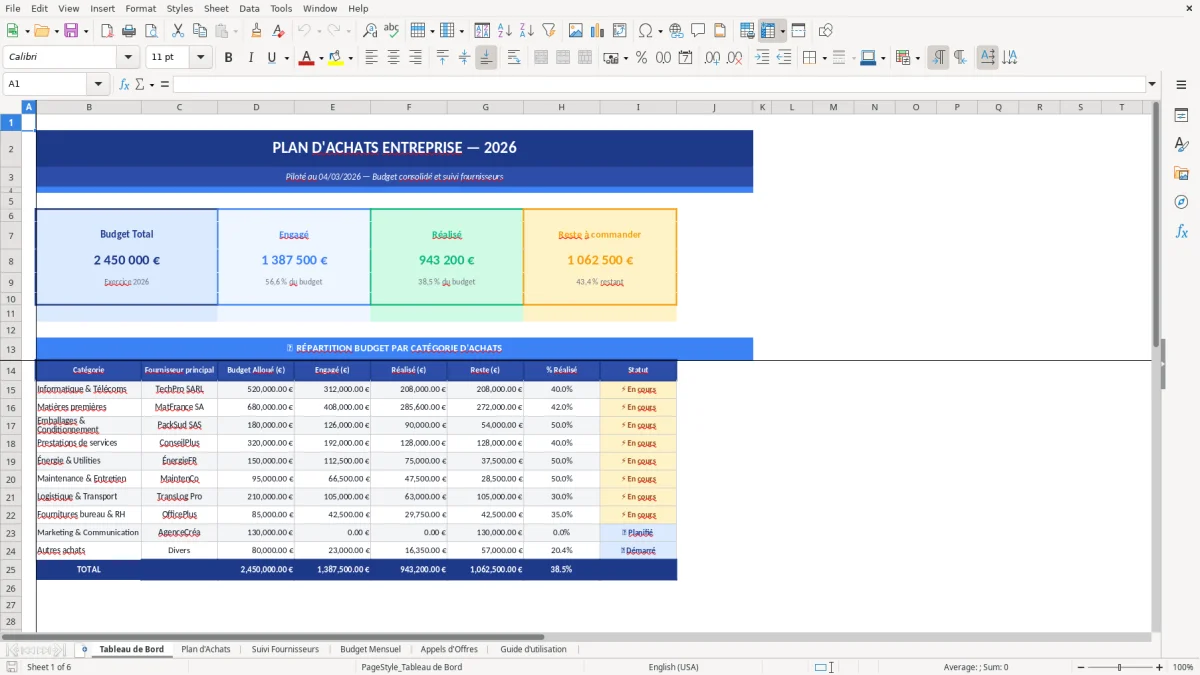
Task: Switch to the Budget Mensuel sheet tab
Action: point(370,649)
